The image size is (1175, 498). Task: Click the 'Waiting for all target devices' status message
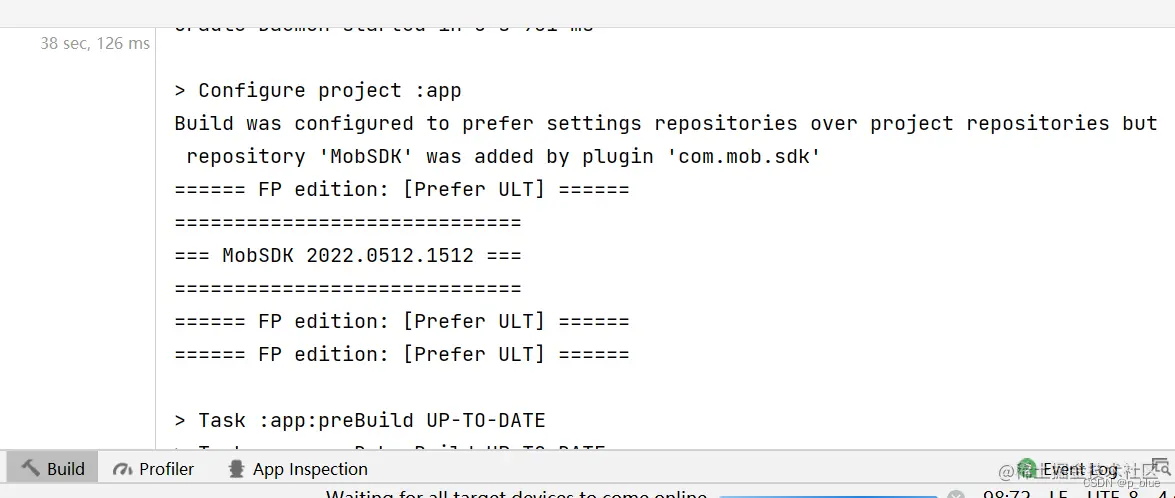point(516,494)
